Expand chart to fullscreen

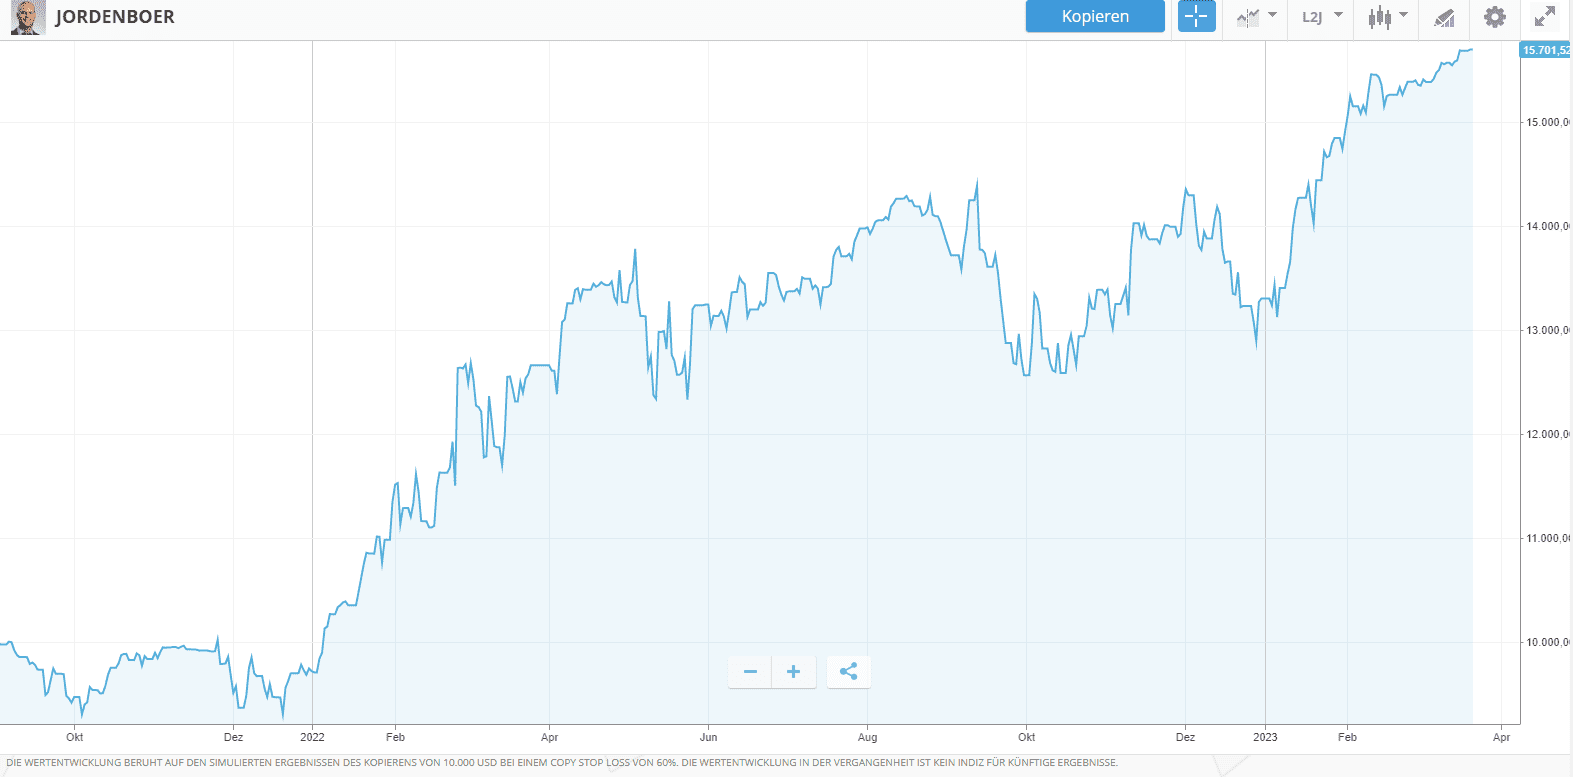point(1545,17)
